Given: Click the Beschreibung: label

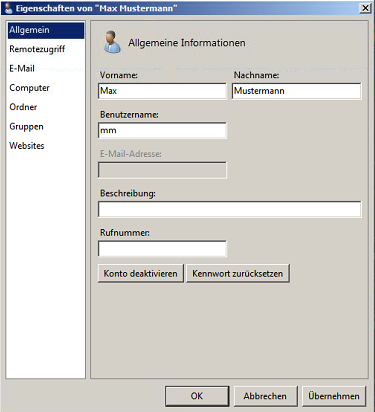Looking at the screenshot, I should (x=128, y=193).
